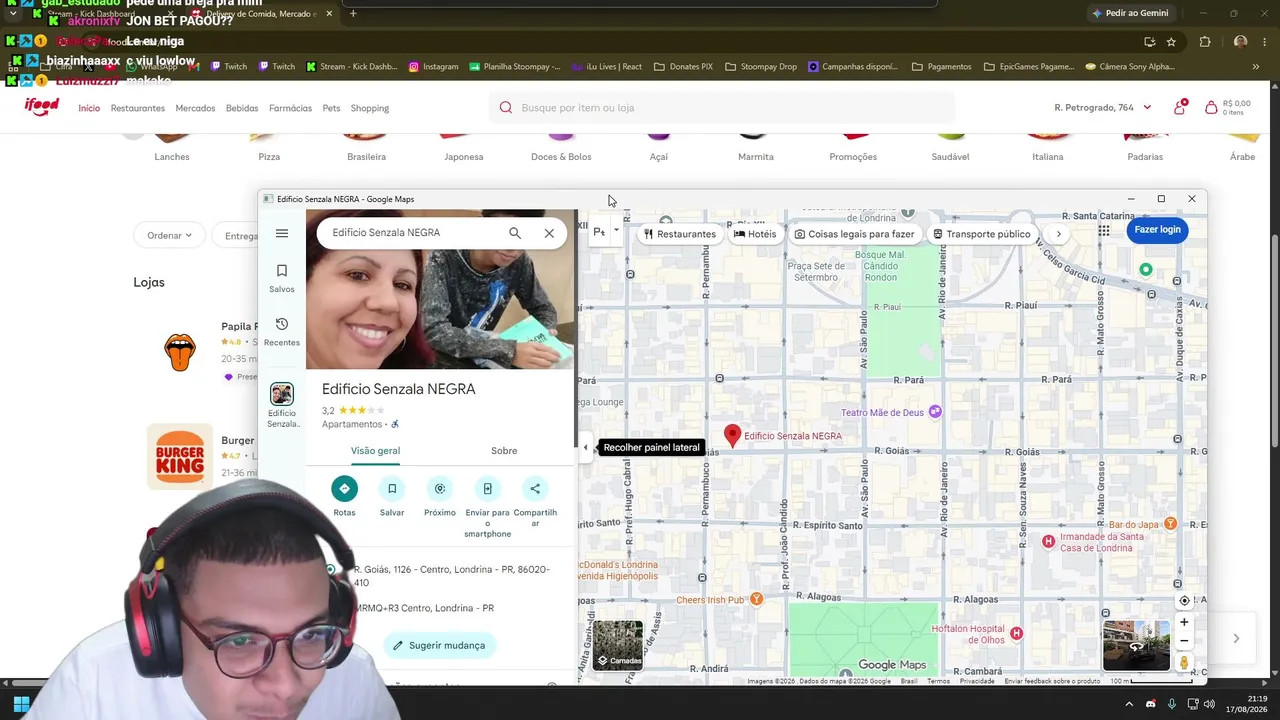This screenshot has height=720, width=1280.
Task: Filter map by Transporte público chip
Action: coord(982,234)
